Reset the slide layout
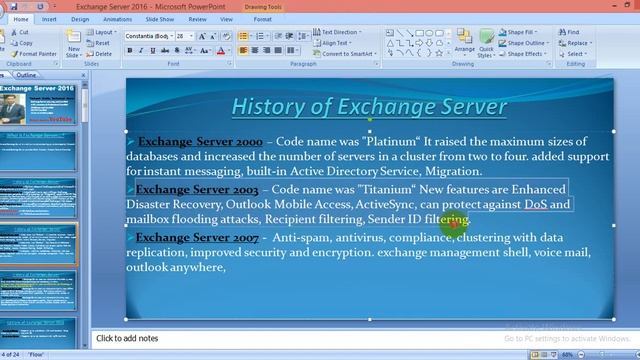640x360 pixels. [98, 43]
